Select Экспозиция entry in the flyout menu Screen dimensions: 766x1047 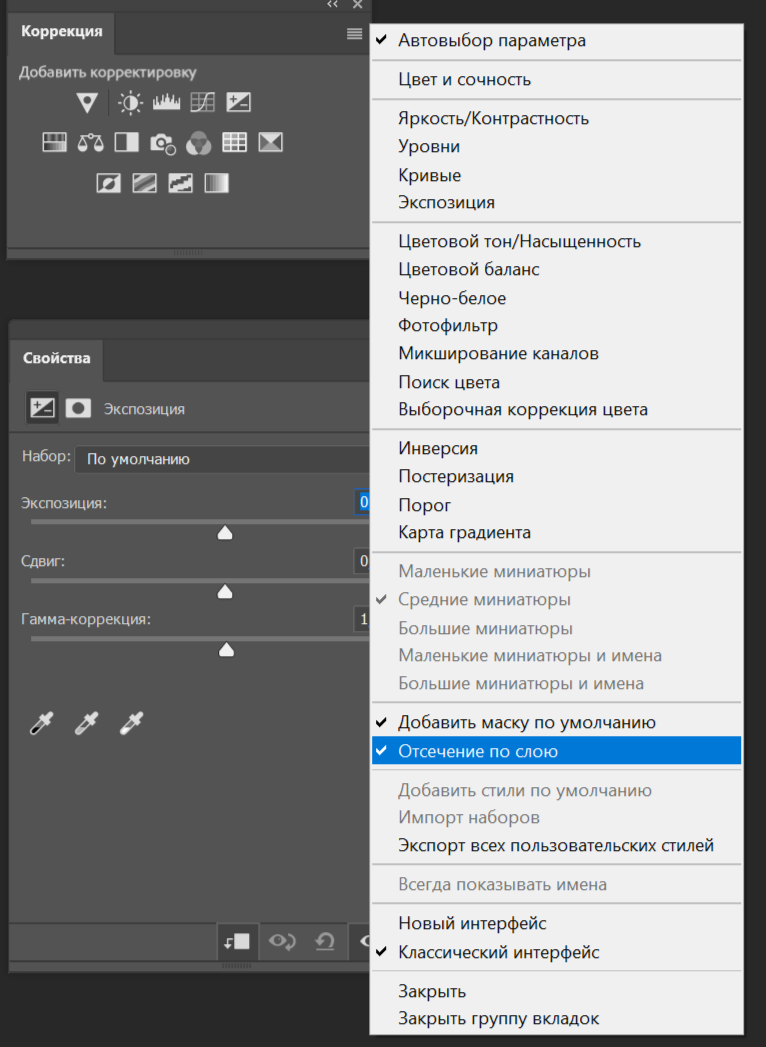pos(556,202)
